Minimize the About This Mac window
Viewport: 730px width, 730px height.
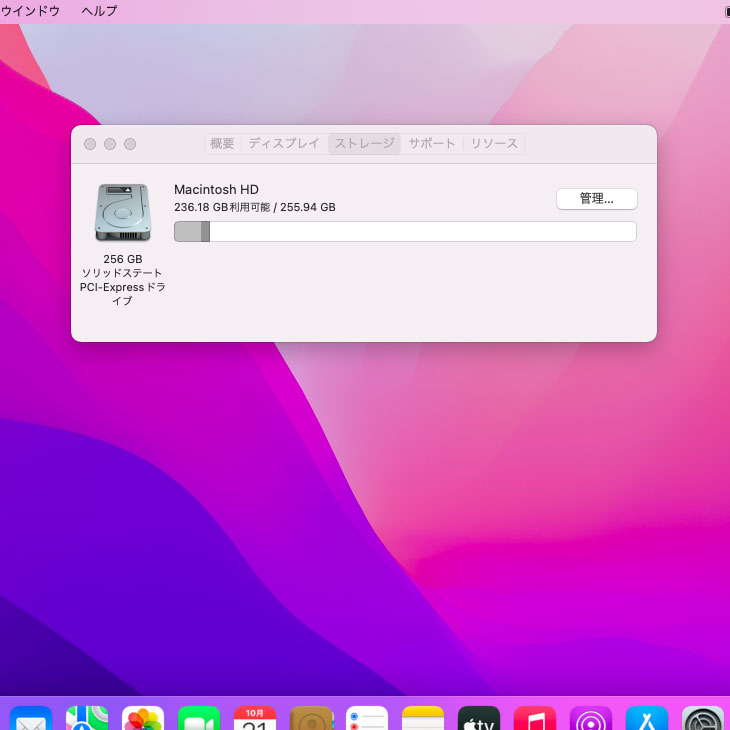[110, 144]
